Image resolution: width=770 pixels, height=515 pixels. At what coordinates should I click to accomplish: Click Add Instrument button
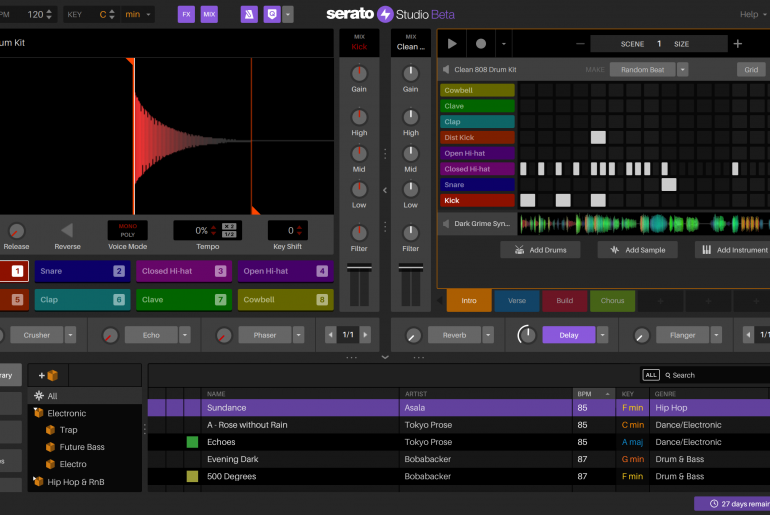733,250
